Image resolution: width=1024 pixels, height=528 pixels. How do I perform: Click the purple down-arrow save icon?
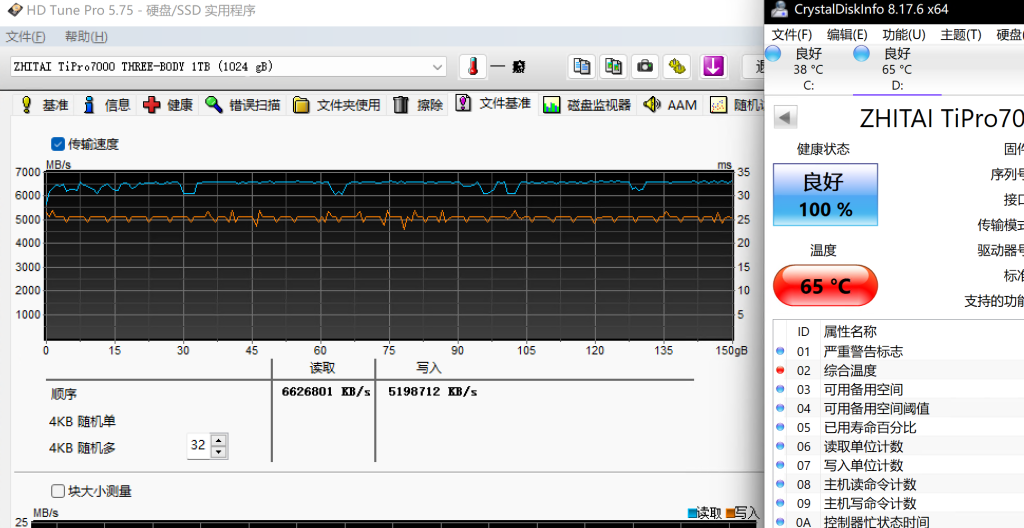(712, 66)
